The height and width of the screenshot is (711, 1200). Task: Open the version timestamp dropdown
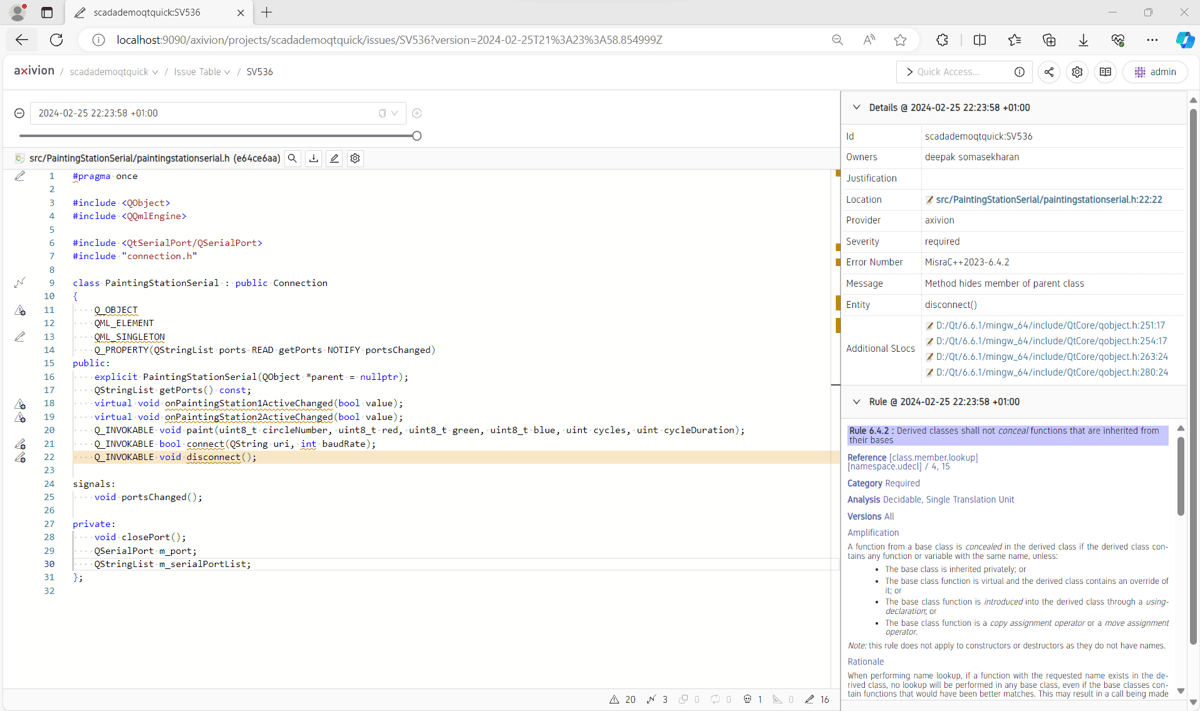tap(395, 113)
